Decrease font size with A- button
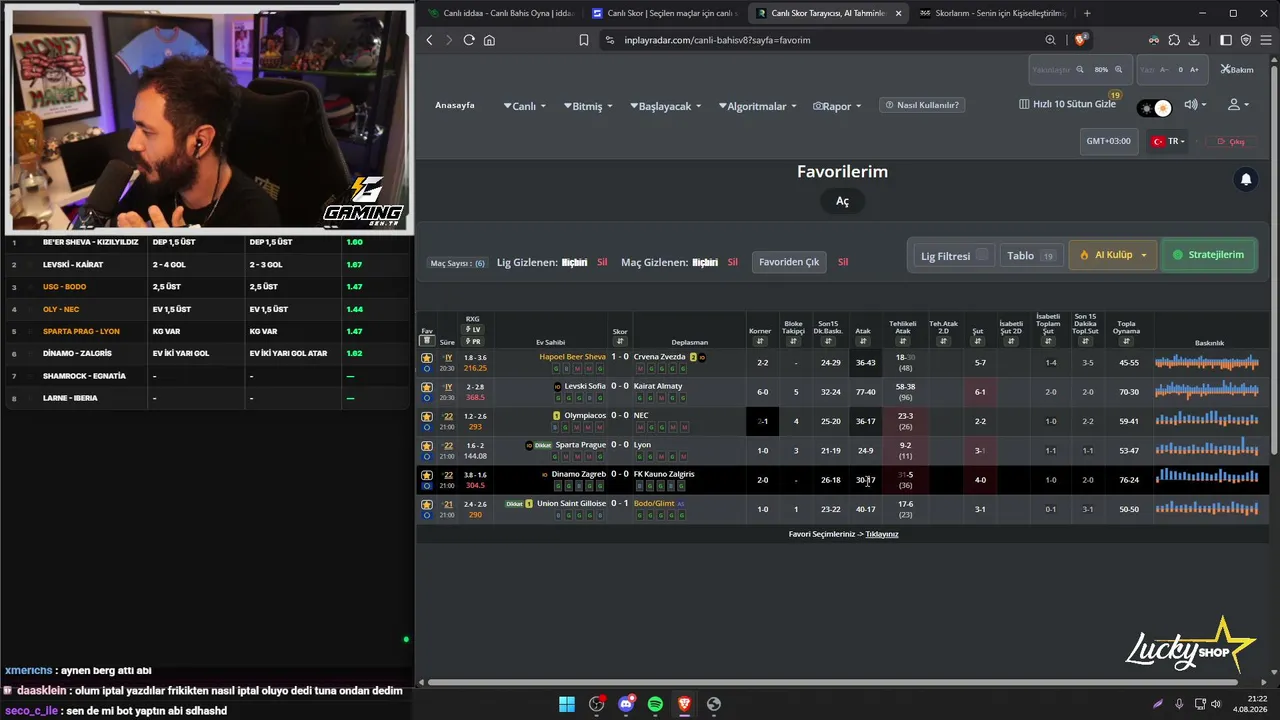 click(1164, 70)
